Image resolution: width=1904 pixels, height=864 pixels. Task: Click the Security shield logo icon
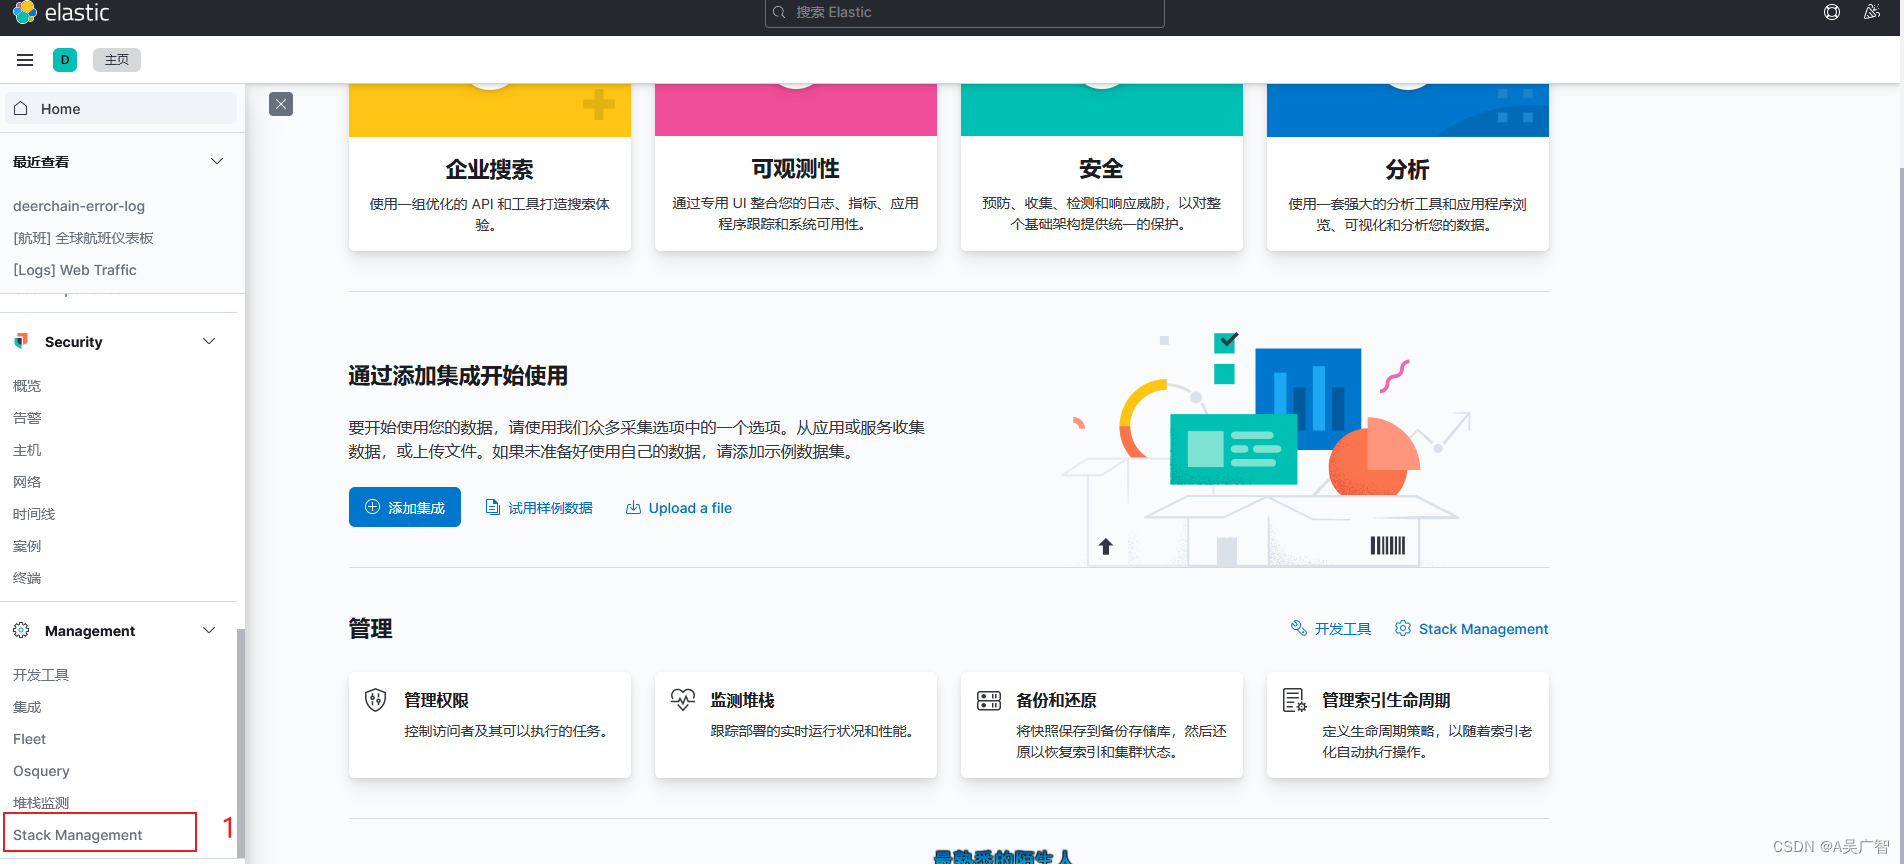click(x=21, y=341)
